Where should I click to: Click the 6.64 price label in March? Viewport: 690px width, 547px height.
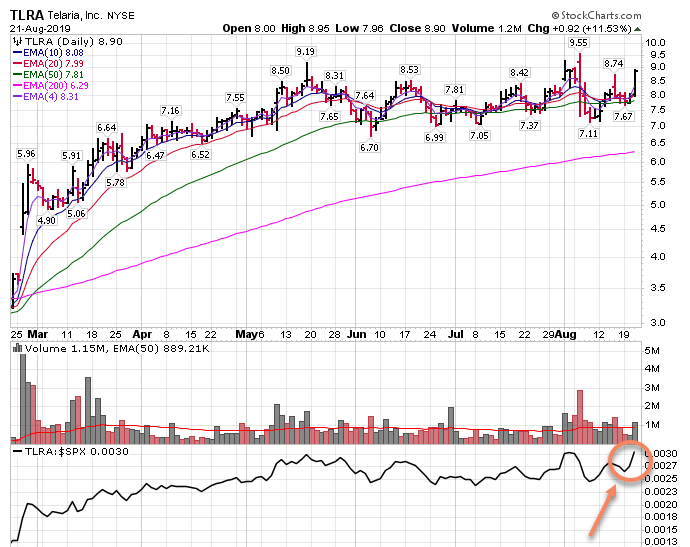click(107, 128)
